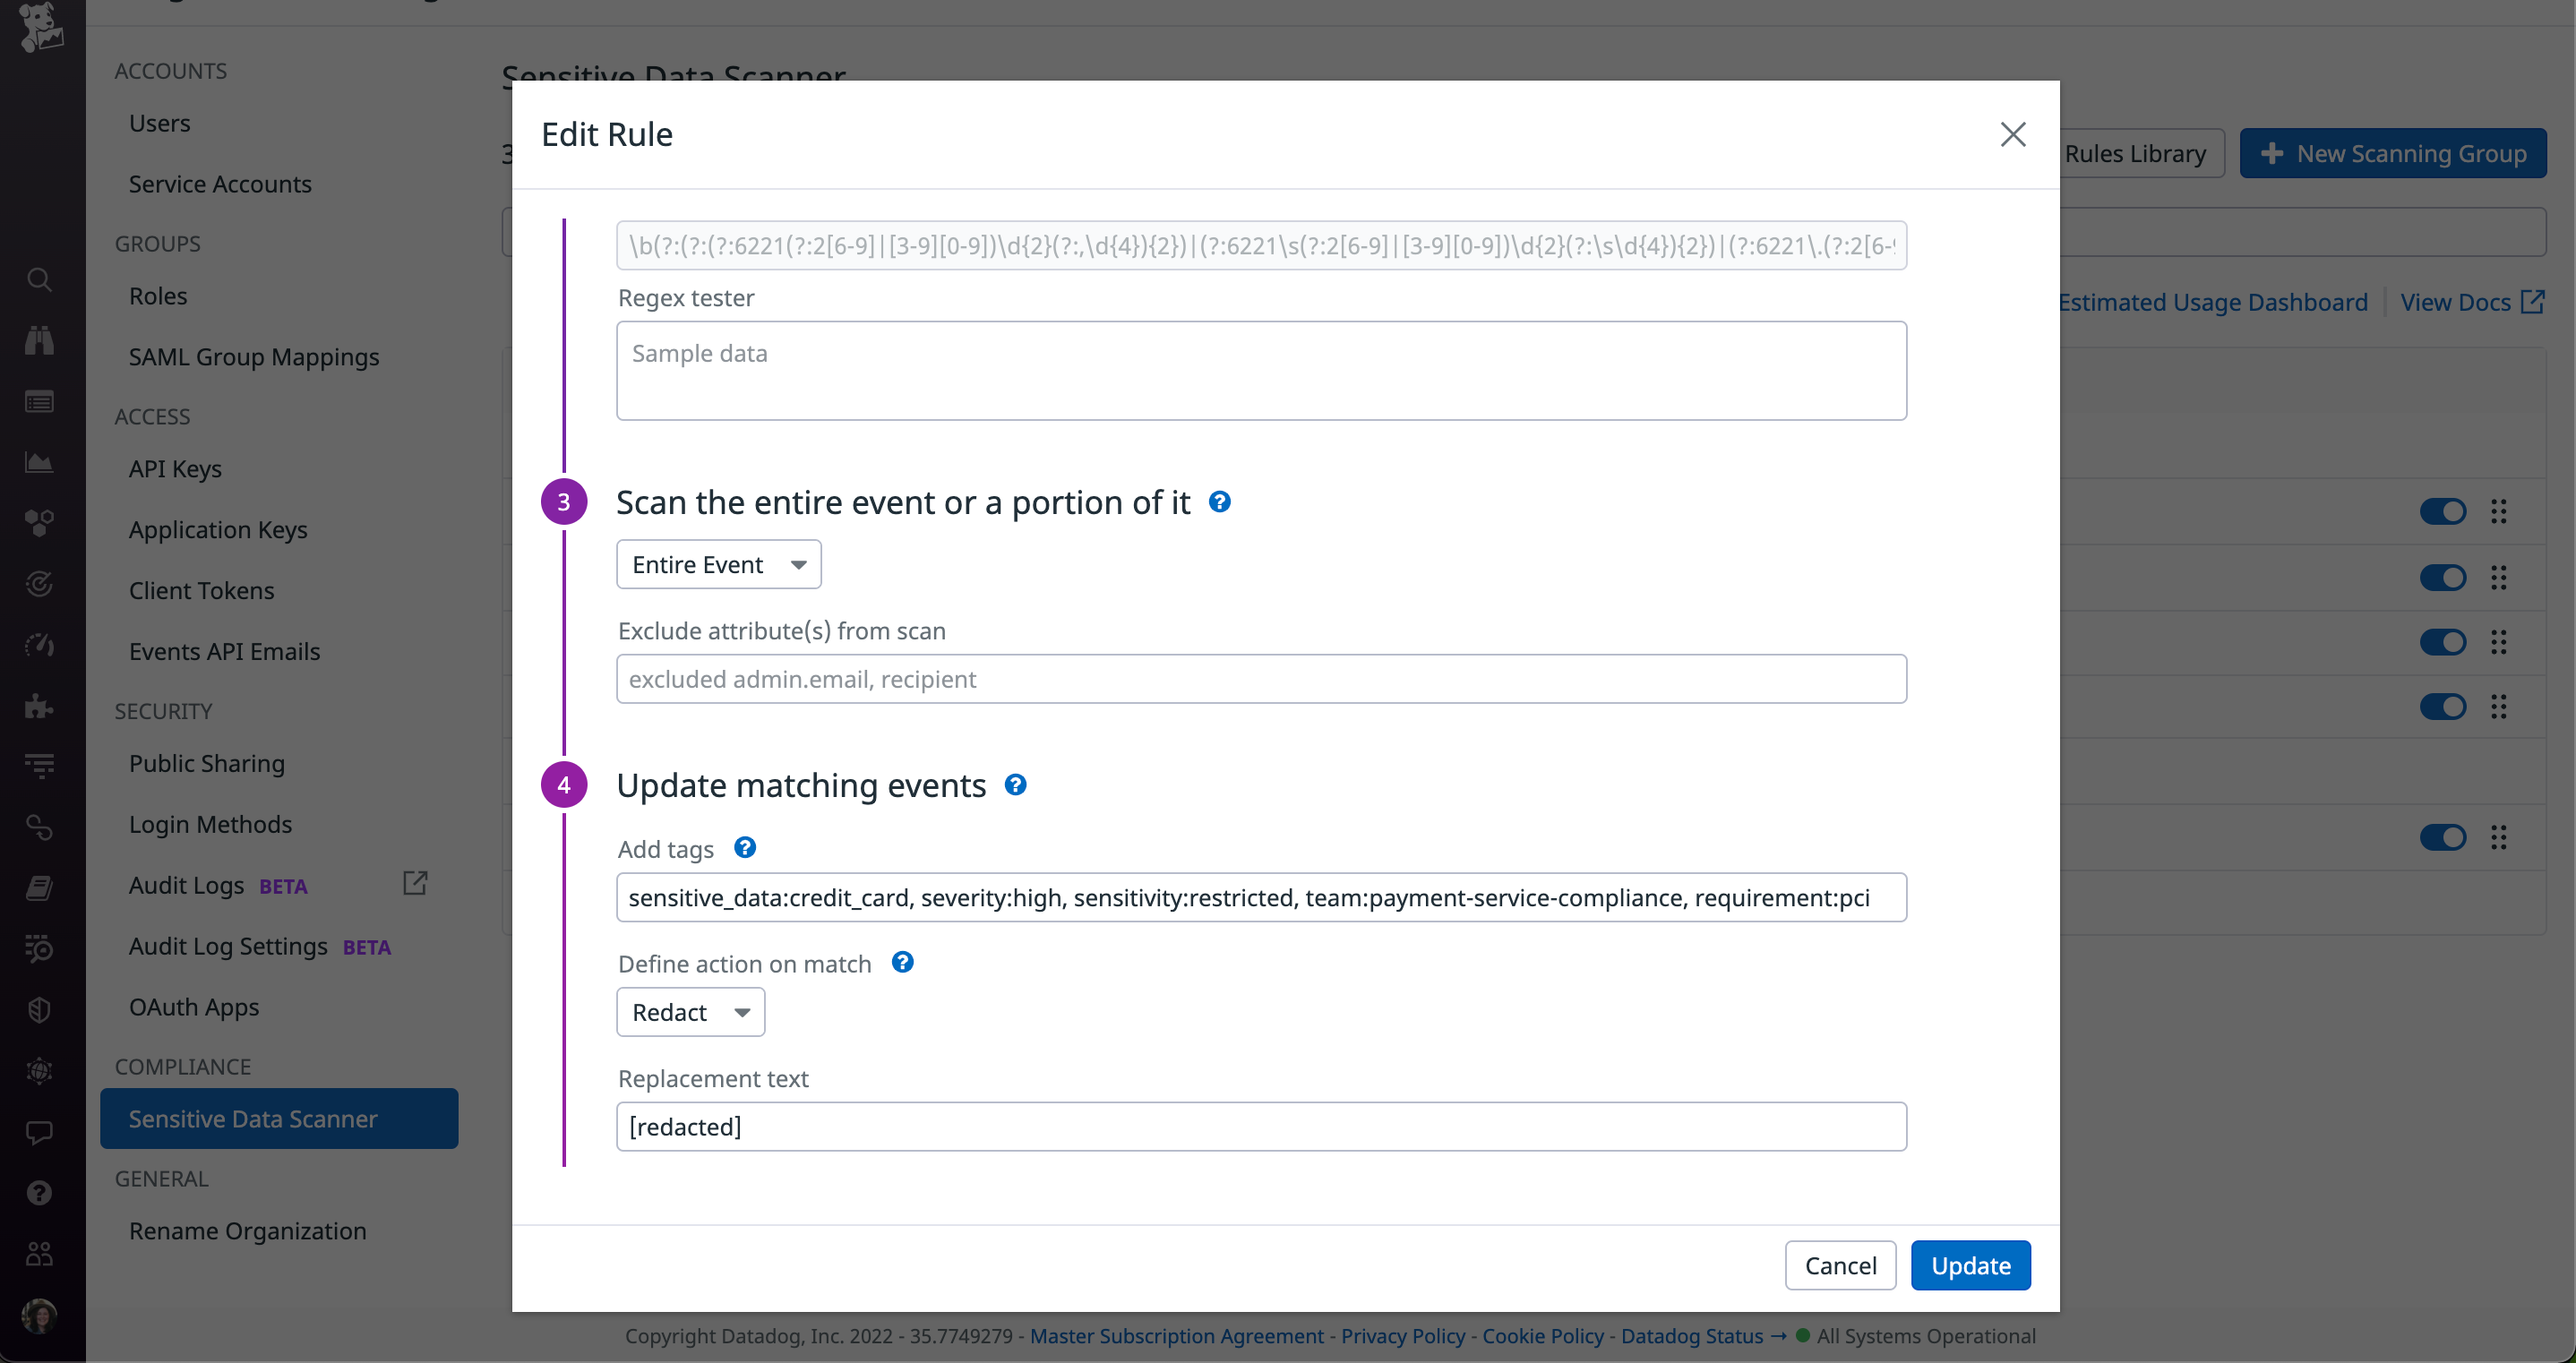Select Sensitive Data Scanner in sidebar

pyautogui.click(x=253, y=1118)
